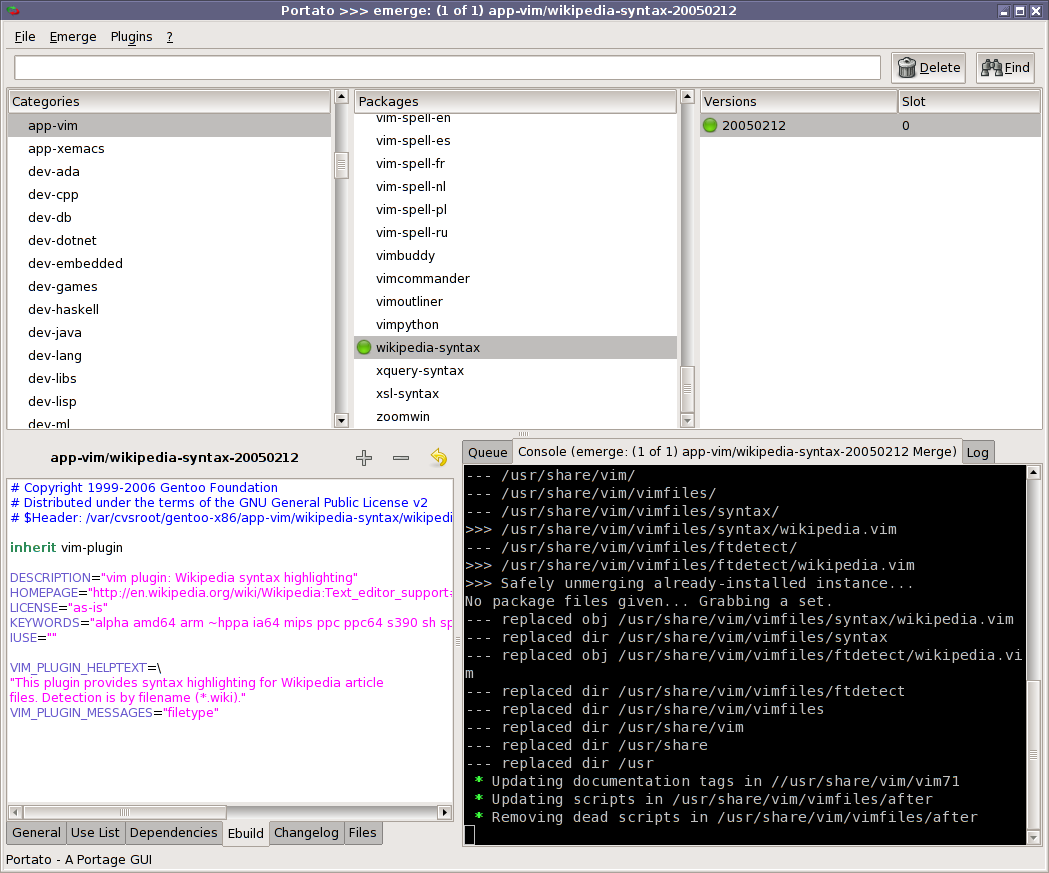This screenshot has height=873, width=1049.
Task: Click the Slot column header
Action: 969,102
